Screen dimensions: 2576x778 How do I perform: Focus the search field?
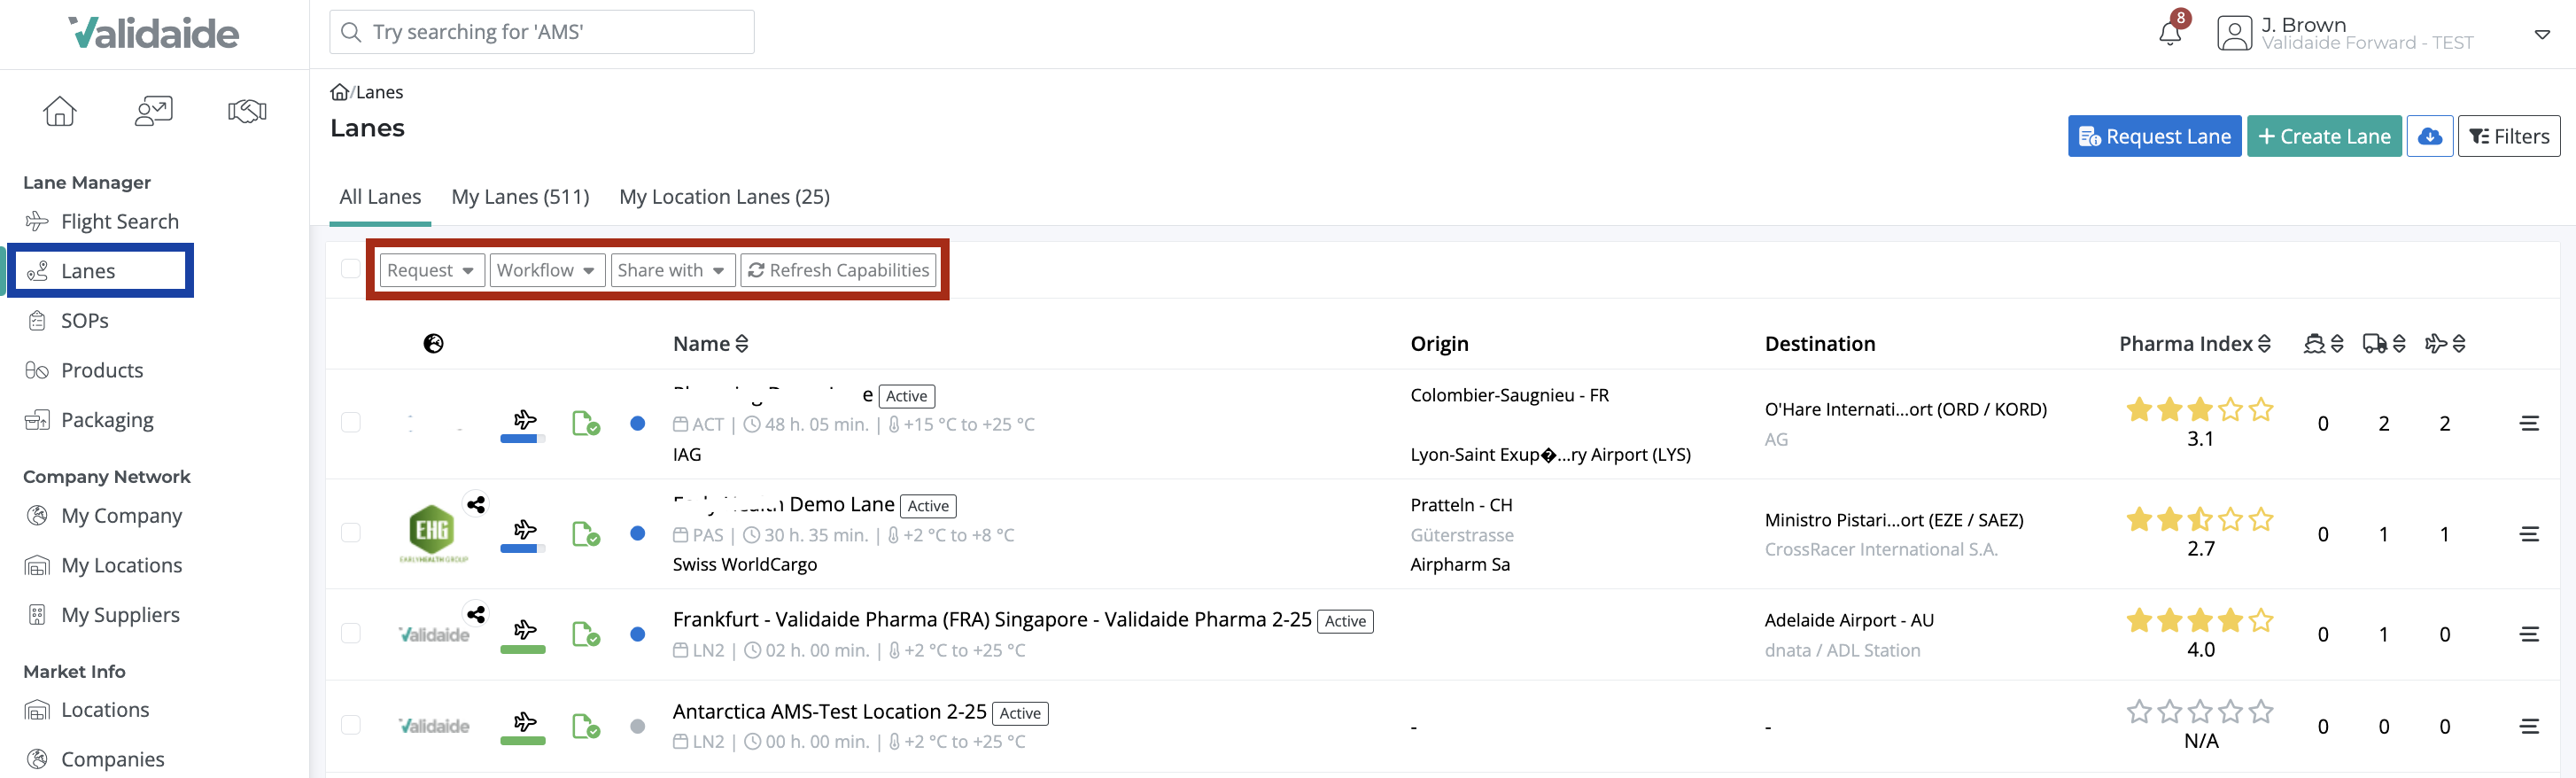pyautogui.click(x=542, y=32)
